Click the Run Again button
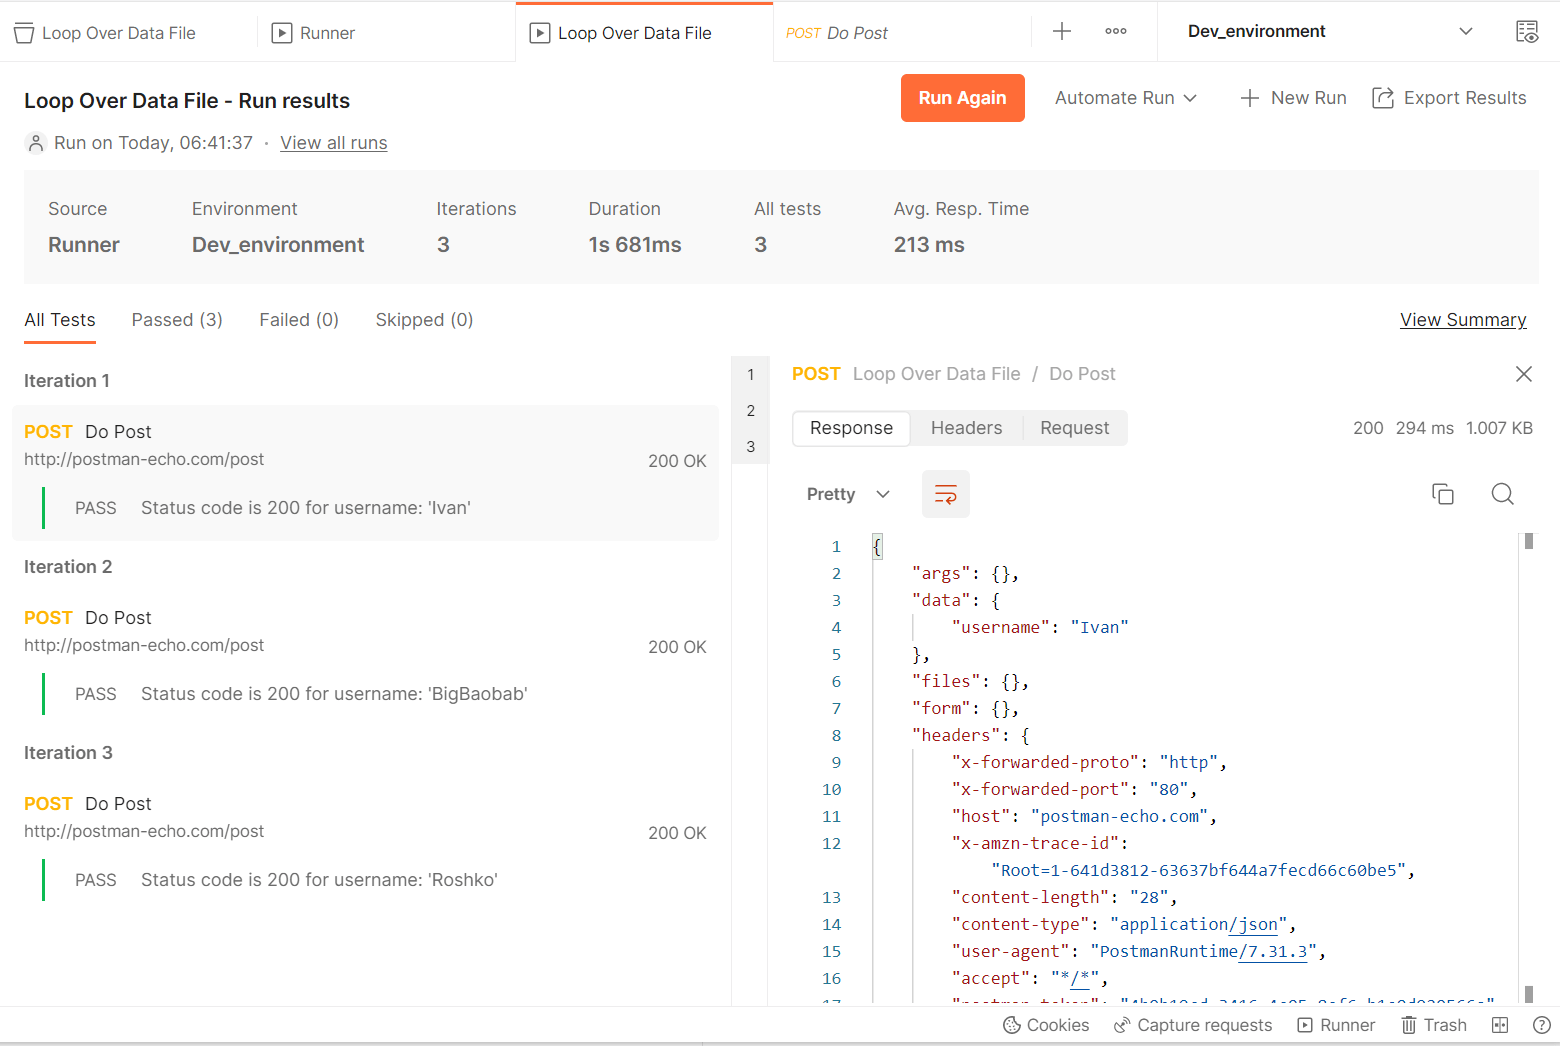This screenshot has height=1046, width=1560. click(x=962, y=97)
